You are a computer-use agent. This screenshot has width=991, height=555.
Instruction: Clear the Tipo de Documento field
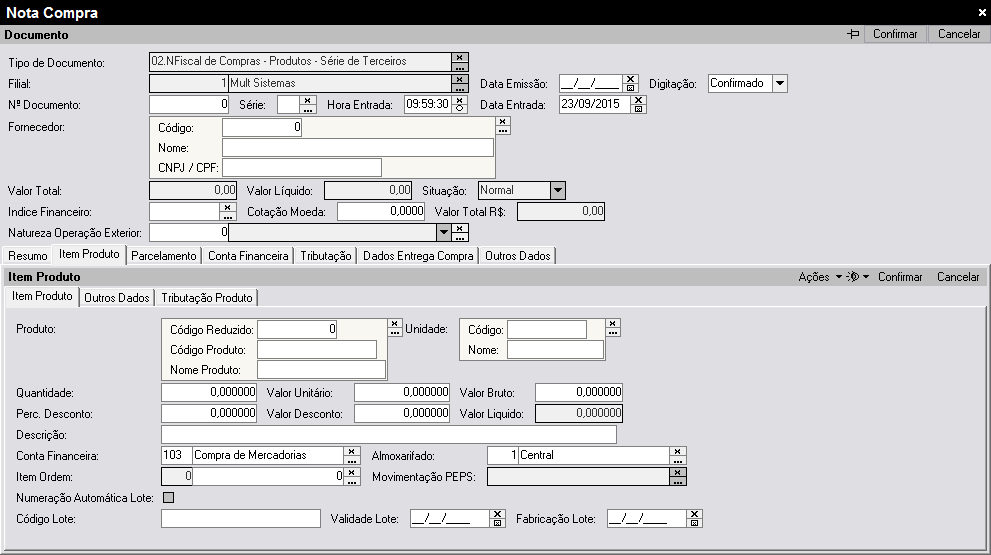pyautogui.click(x=459, y=58)
